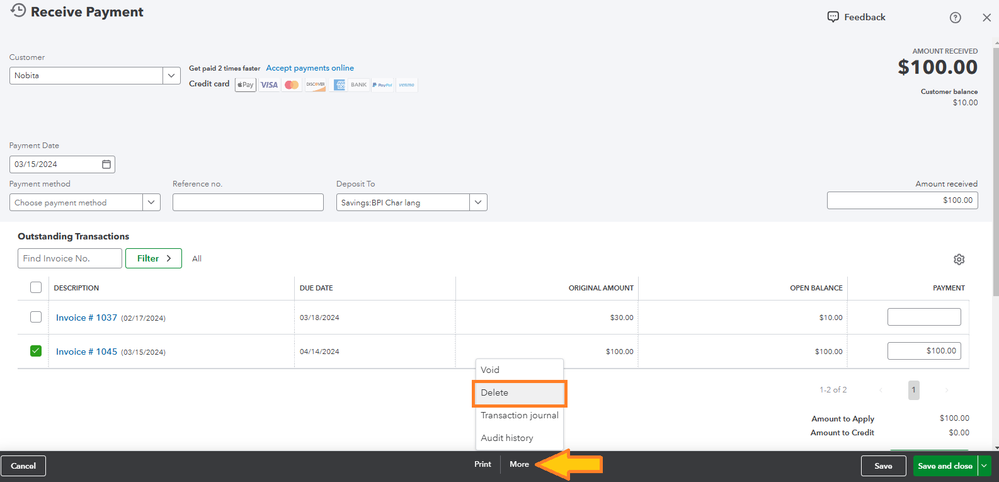Open the Invoice # 1045 link
Screen dimensions: 999x482
[87, 351]
